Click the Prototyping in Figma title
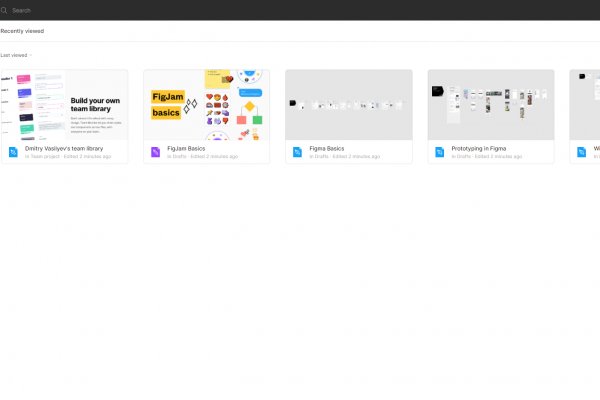Viewport: 600px width, 400px height. 478,148
